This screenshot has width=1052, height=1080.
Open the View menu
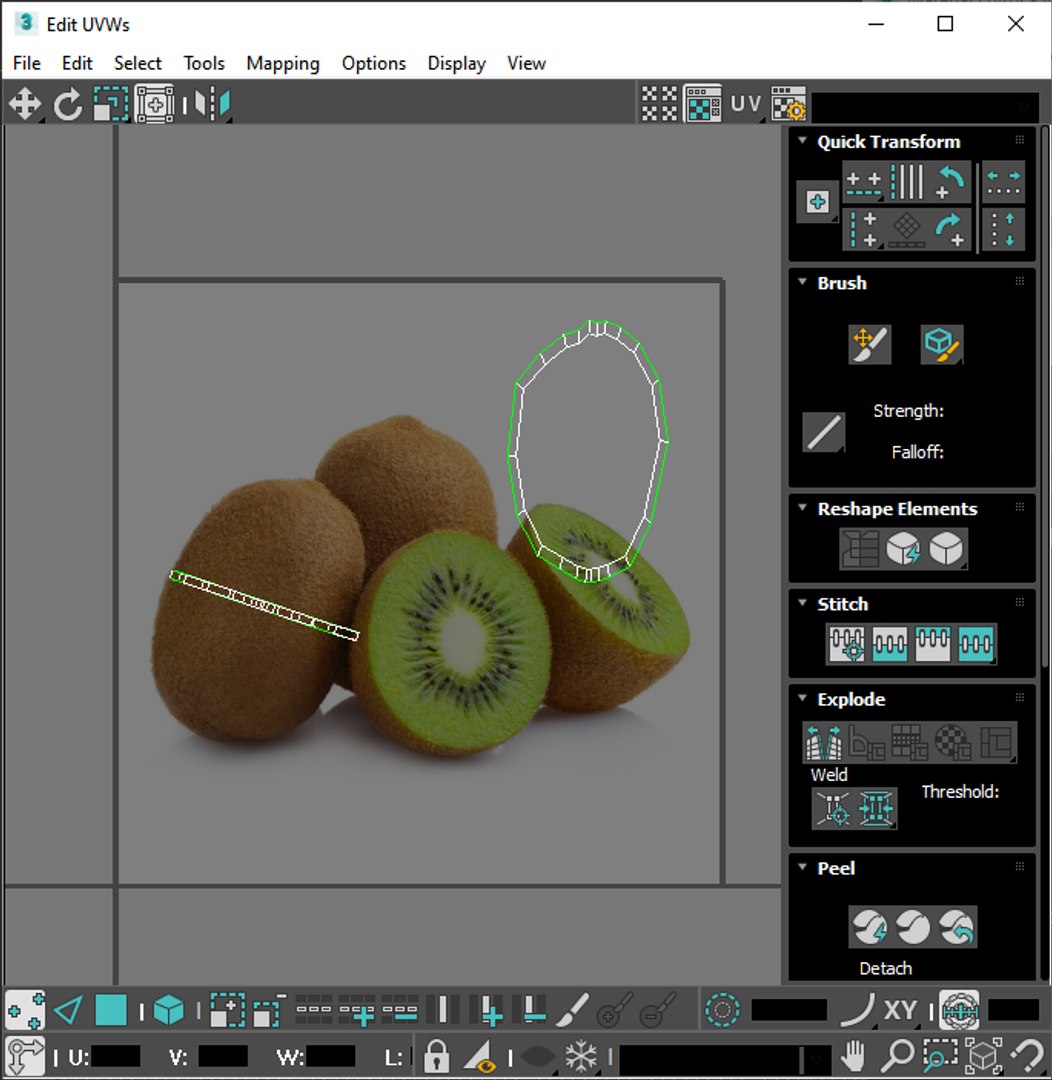[x=526, y=63]
